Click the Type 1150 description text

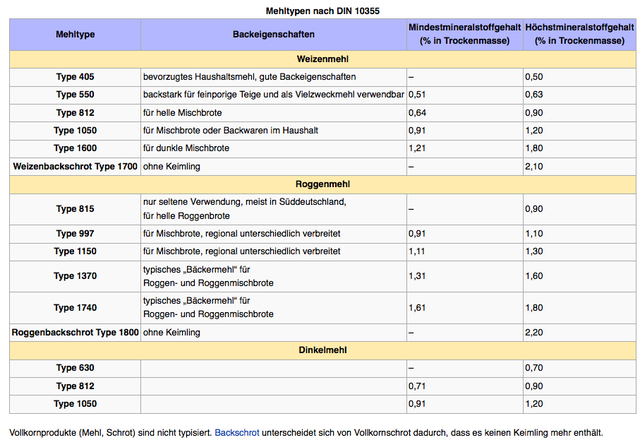[242, 251]
